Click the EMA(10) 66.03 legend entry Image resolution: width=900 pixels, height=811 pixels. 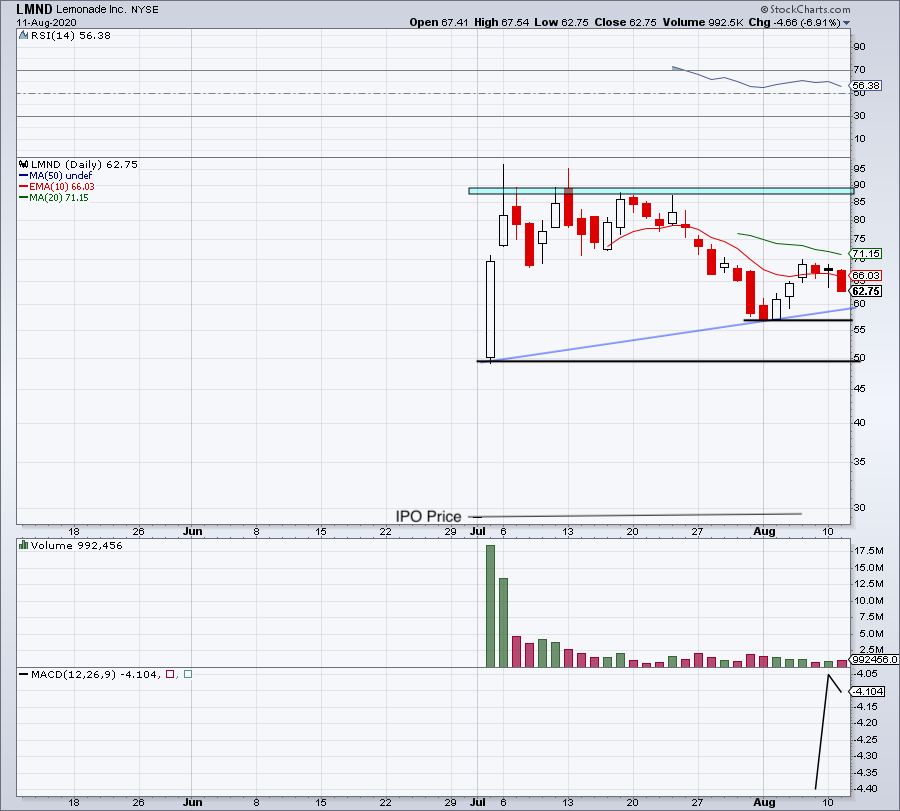62,187
